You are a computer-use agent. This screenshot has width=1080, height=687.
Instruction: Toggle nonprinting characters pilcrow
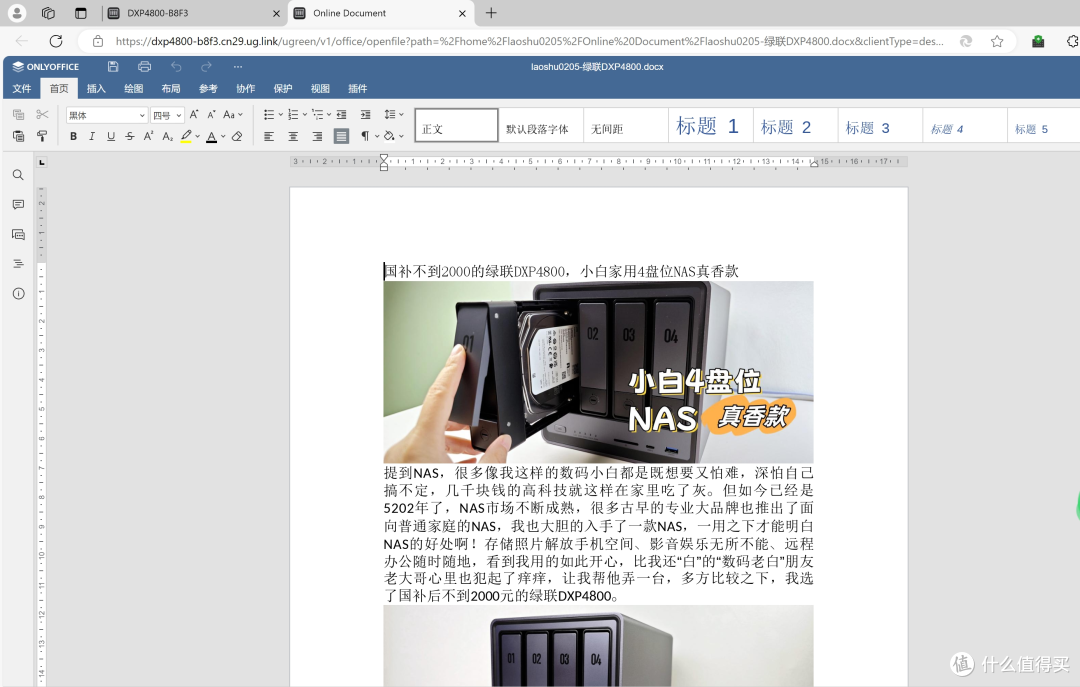365,136
